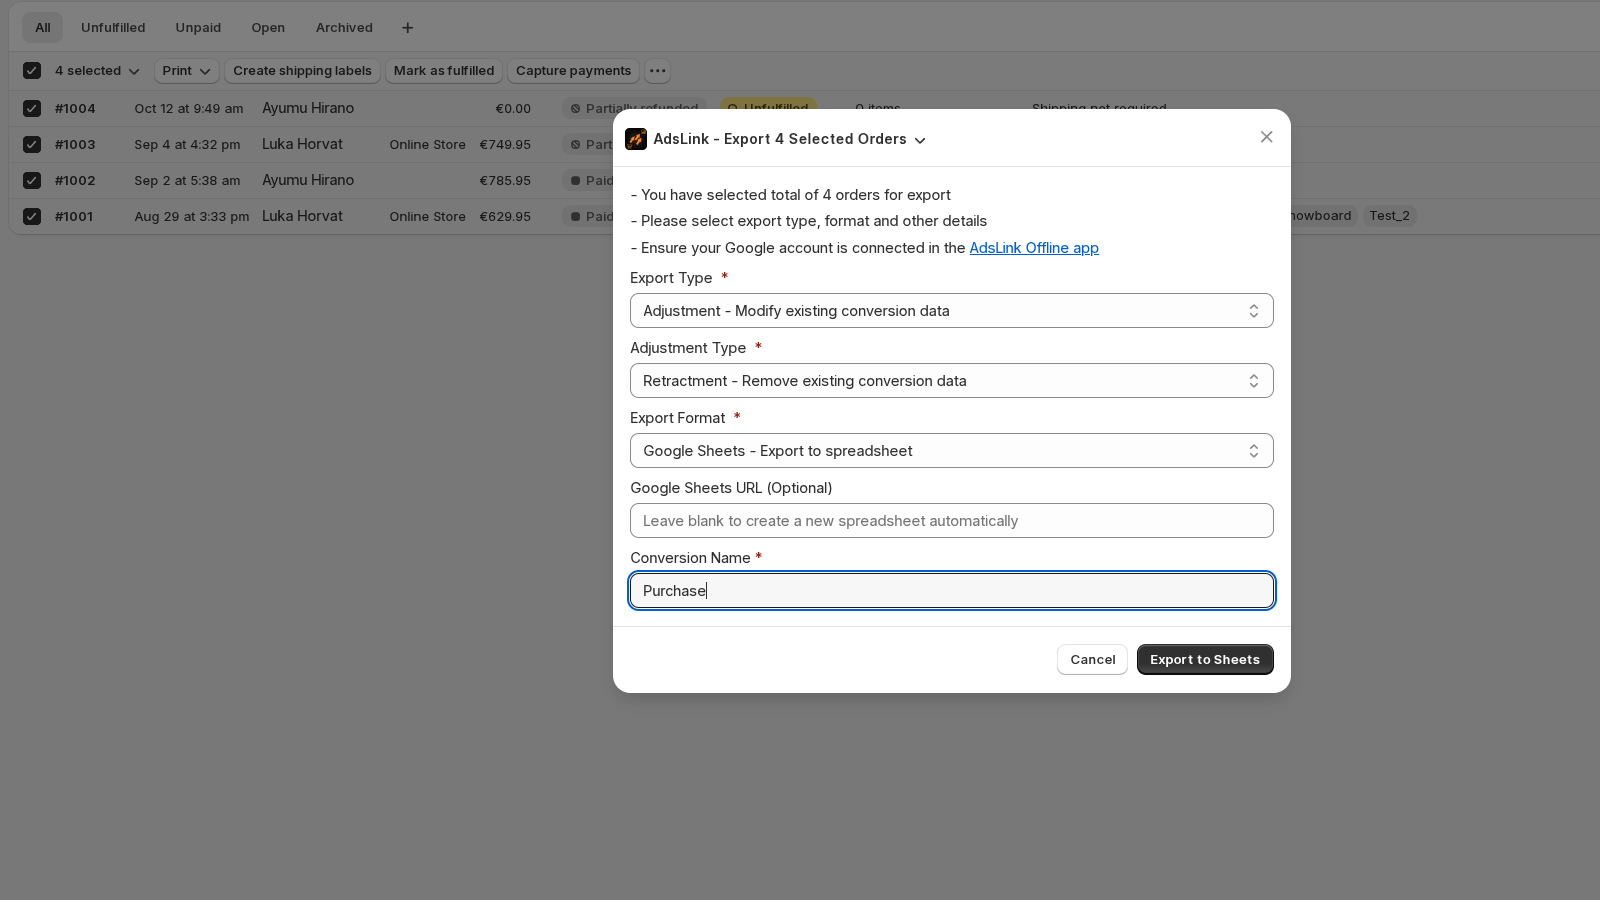Toggle the select-all orders checkbox

coord(32,70)
